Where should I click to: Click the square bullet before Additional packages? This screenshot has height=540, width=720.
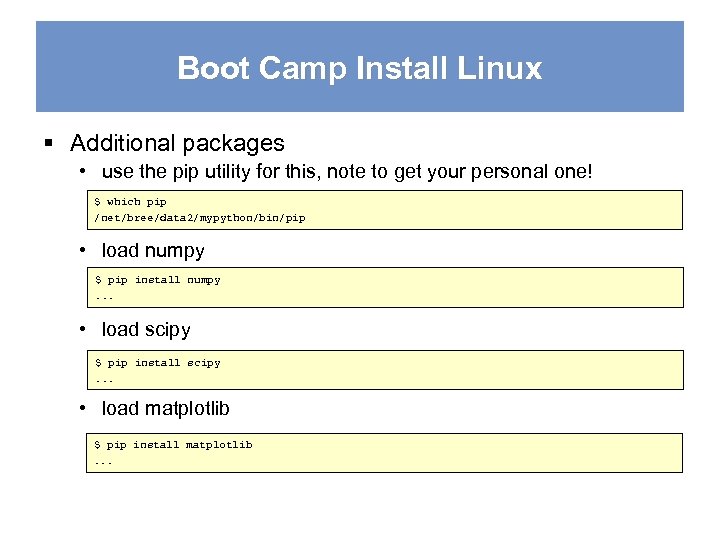pyautogui.click(x=49, y=144)
